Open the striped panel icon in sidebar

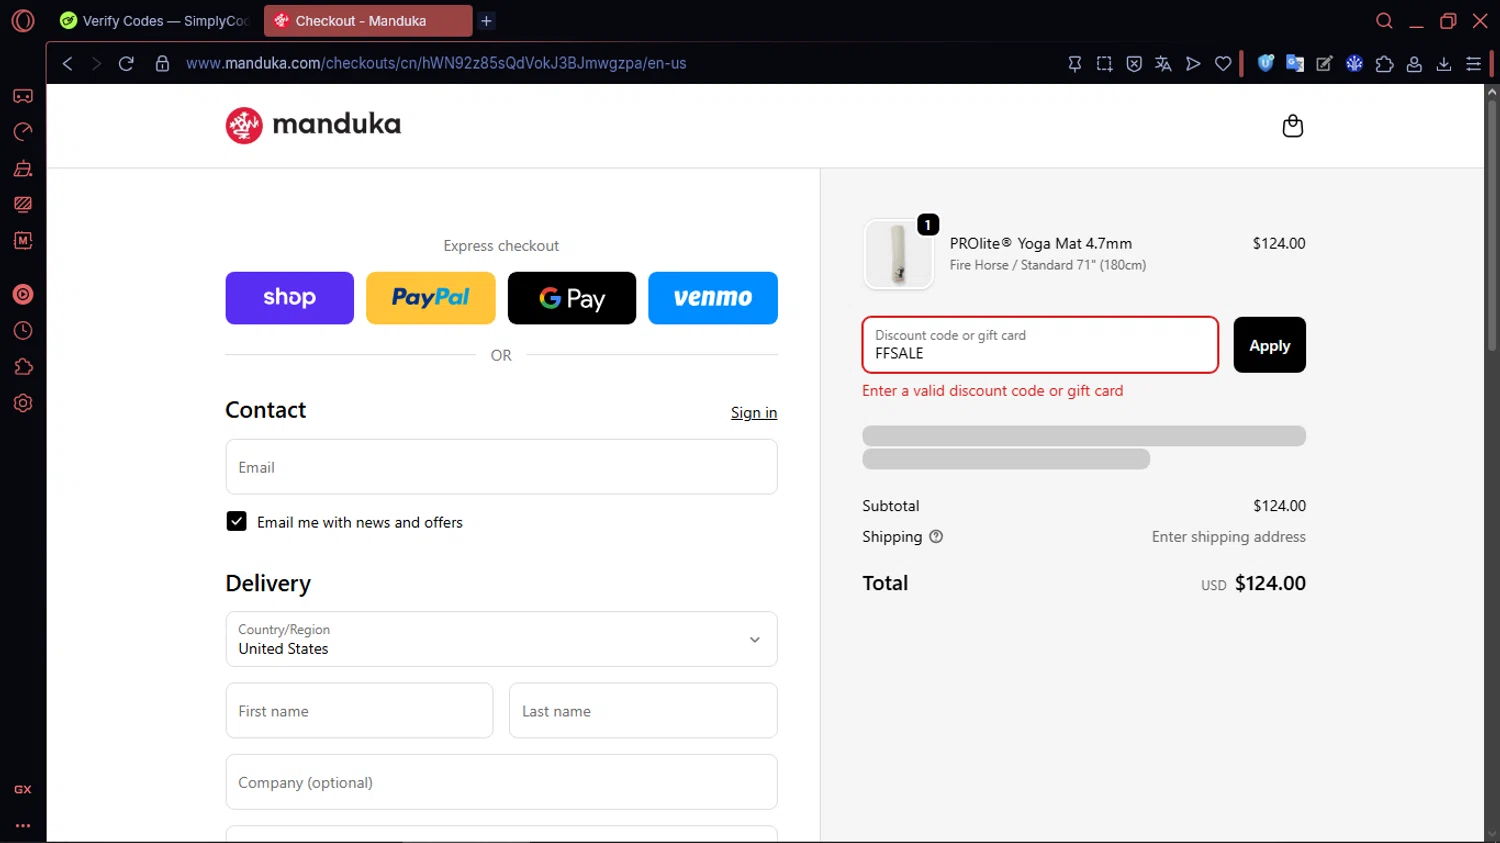click(x=23, y=204)
